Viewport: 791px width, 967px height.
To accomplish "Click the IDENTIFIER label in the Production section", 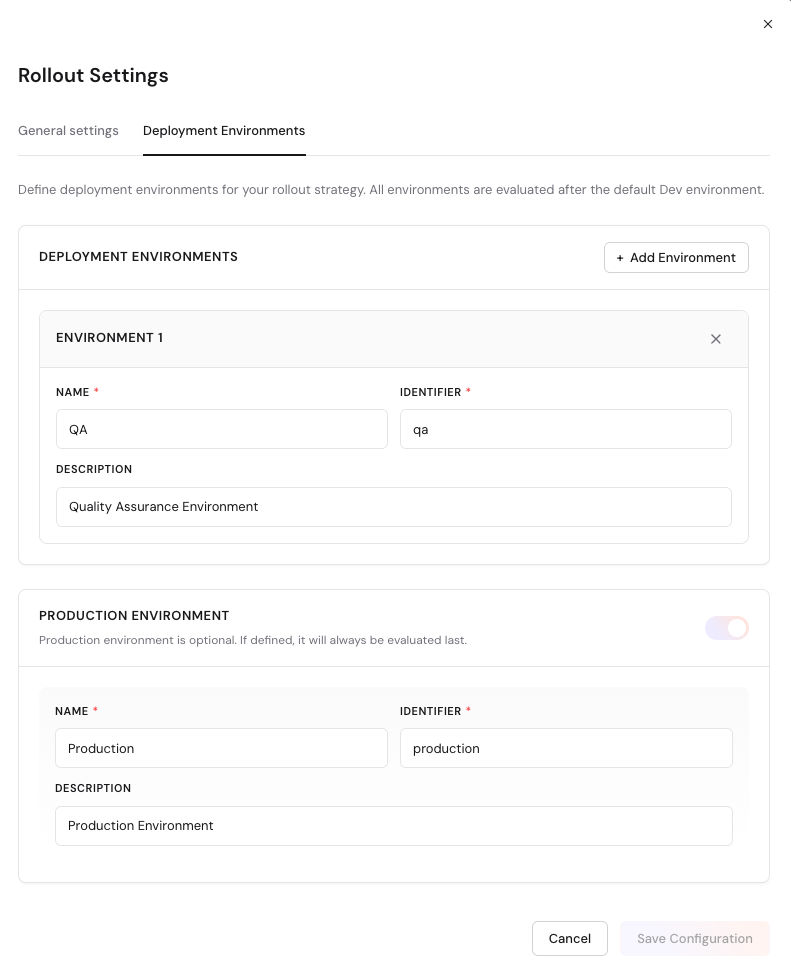I will click(x=430, y=712).
